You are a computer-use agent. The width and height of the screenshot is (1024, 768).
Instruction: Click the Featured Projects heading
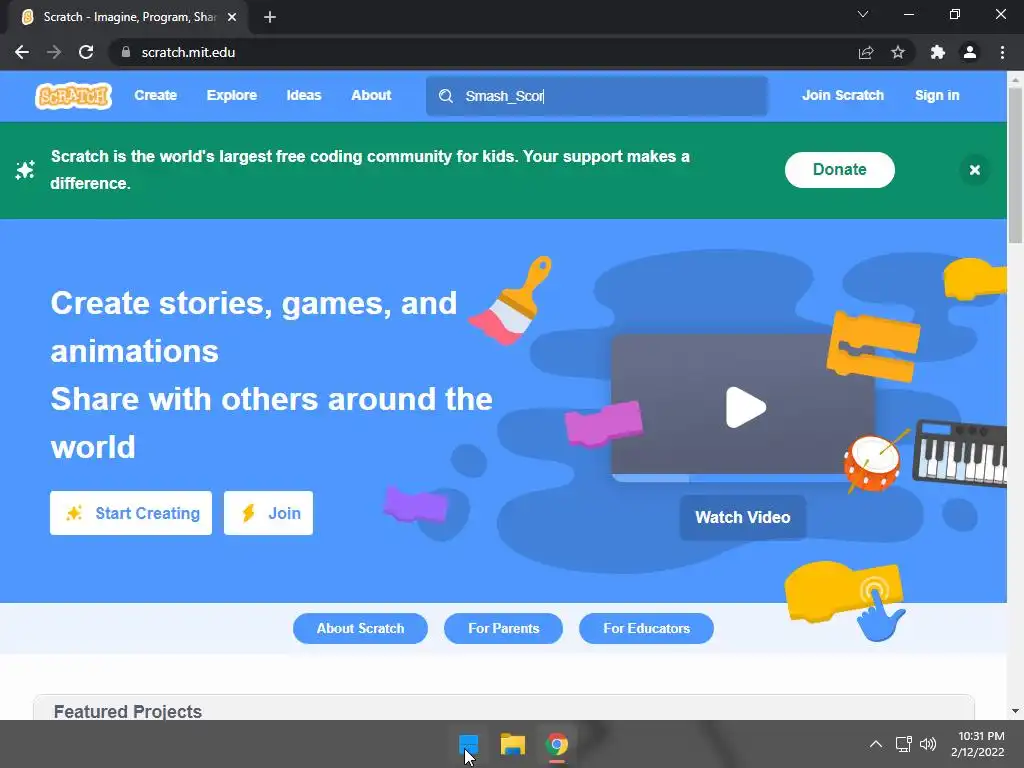128,712
